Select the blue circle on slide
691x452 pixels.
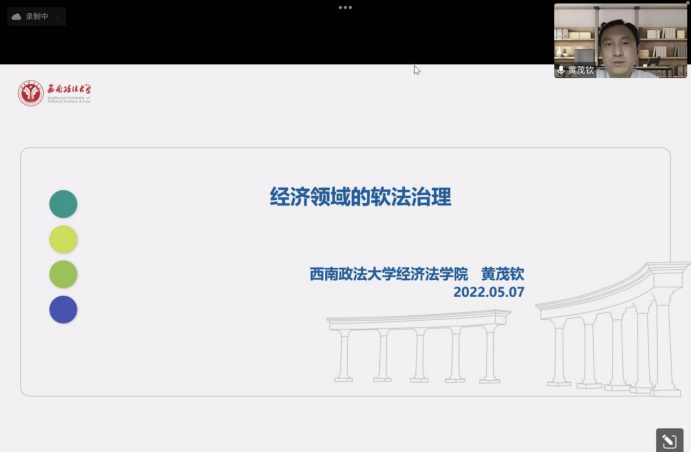tap(63, 309)
